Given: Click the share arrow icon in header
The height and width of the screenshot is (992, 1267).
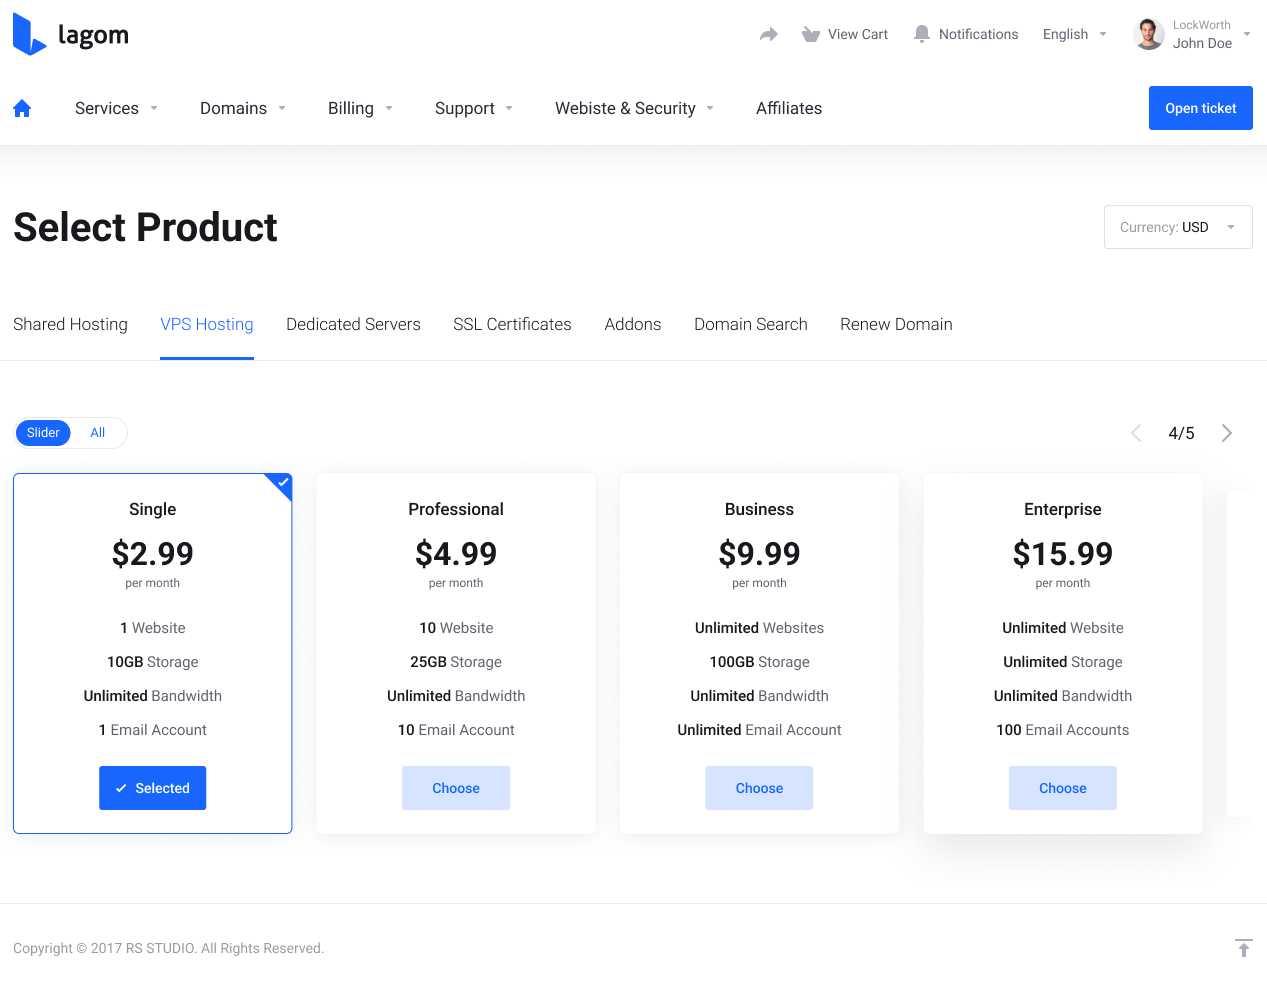Looking at the screenshot, I should click(x=768, y=34).
